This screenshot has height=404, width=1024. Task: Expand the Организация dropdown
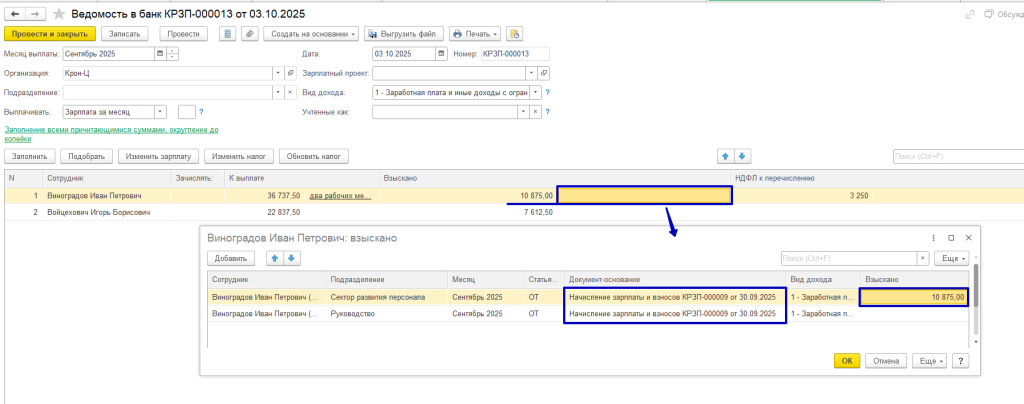(277, 73)
